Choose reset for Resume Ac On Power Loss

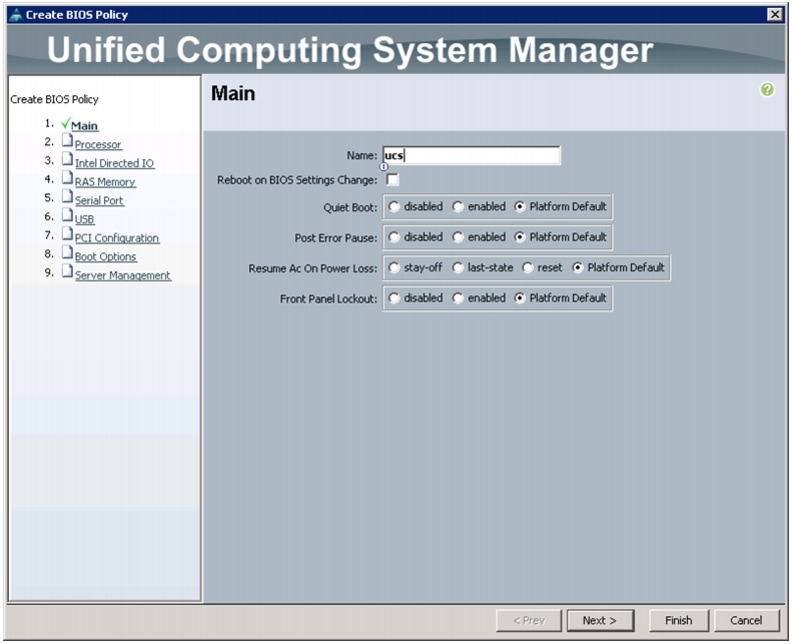[527, 267]
